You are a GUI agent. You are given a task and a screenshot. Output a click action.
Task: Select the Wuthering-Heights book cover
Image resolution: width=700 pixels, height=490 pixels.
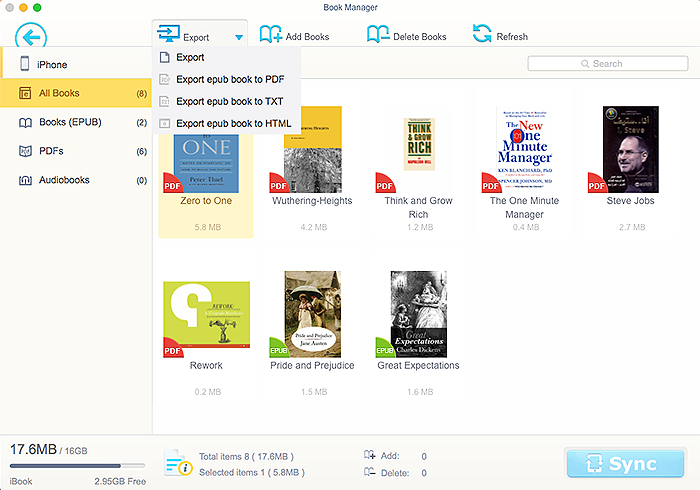point(312,149)
